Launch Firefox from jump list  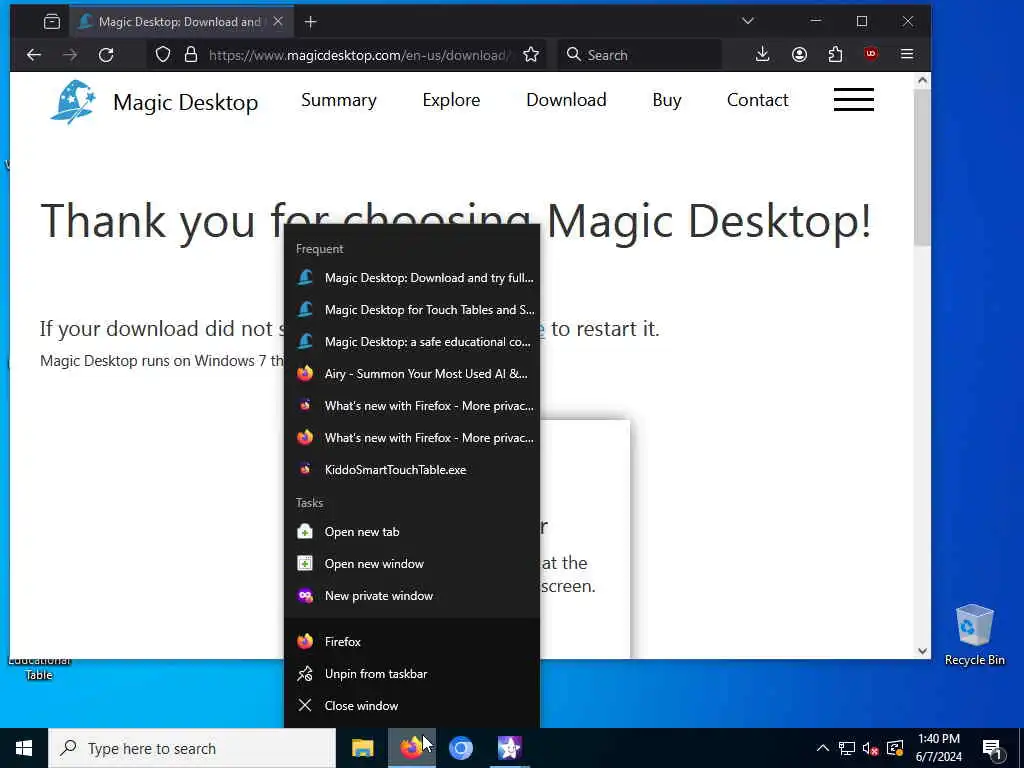[412, 641]
